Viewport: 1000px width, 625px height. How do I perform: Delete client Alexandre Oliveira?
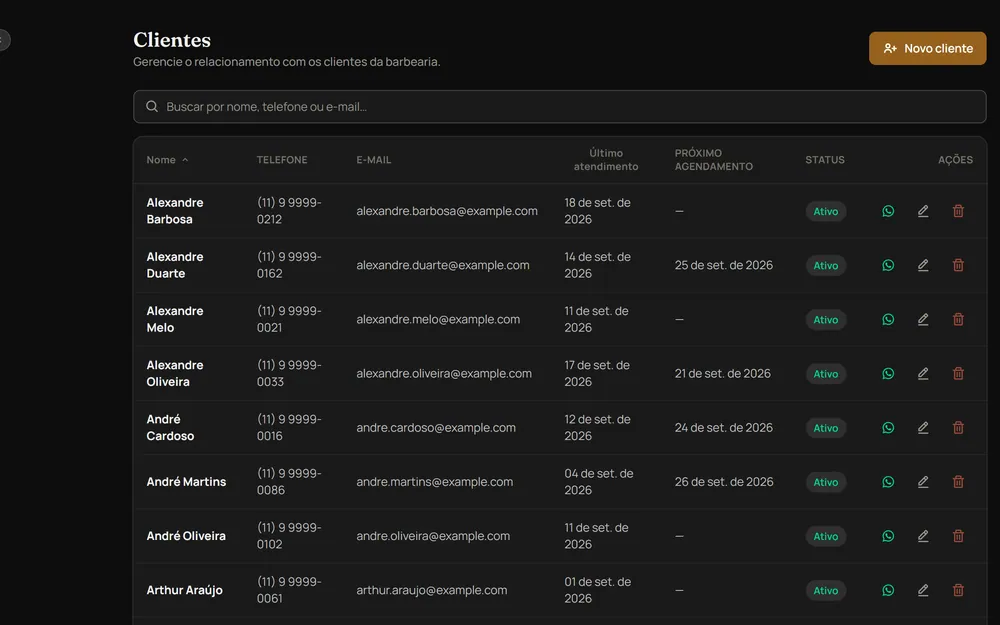point(958,374)
